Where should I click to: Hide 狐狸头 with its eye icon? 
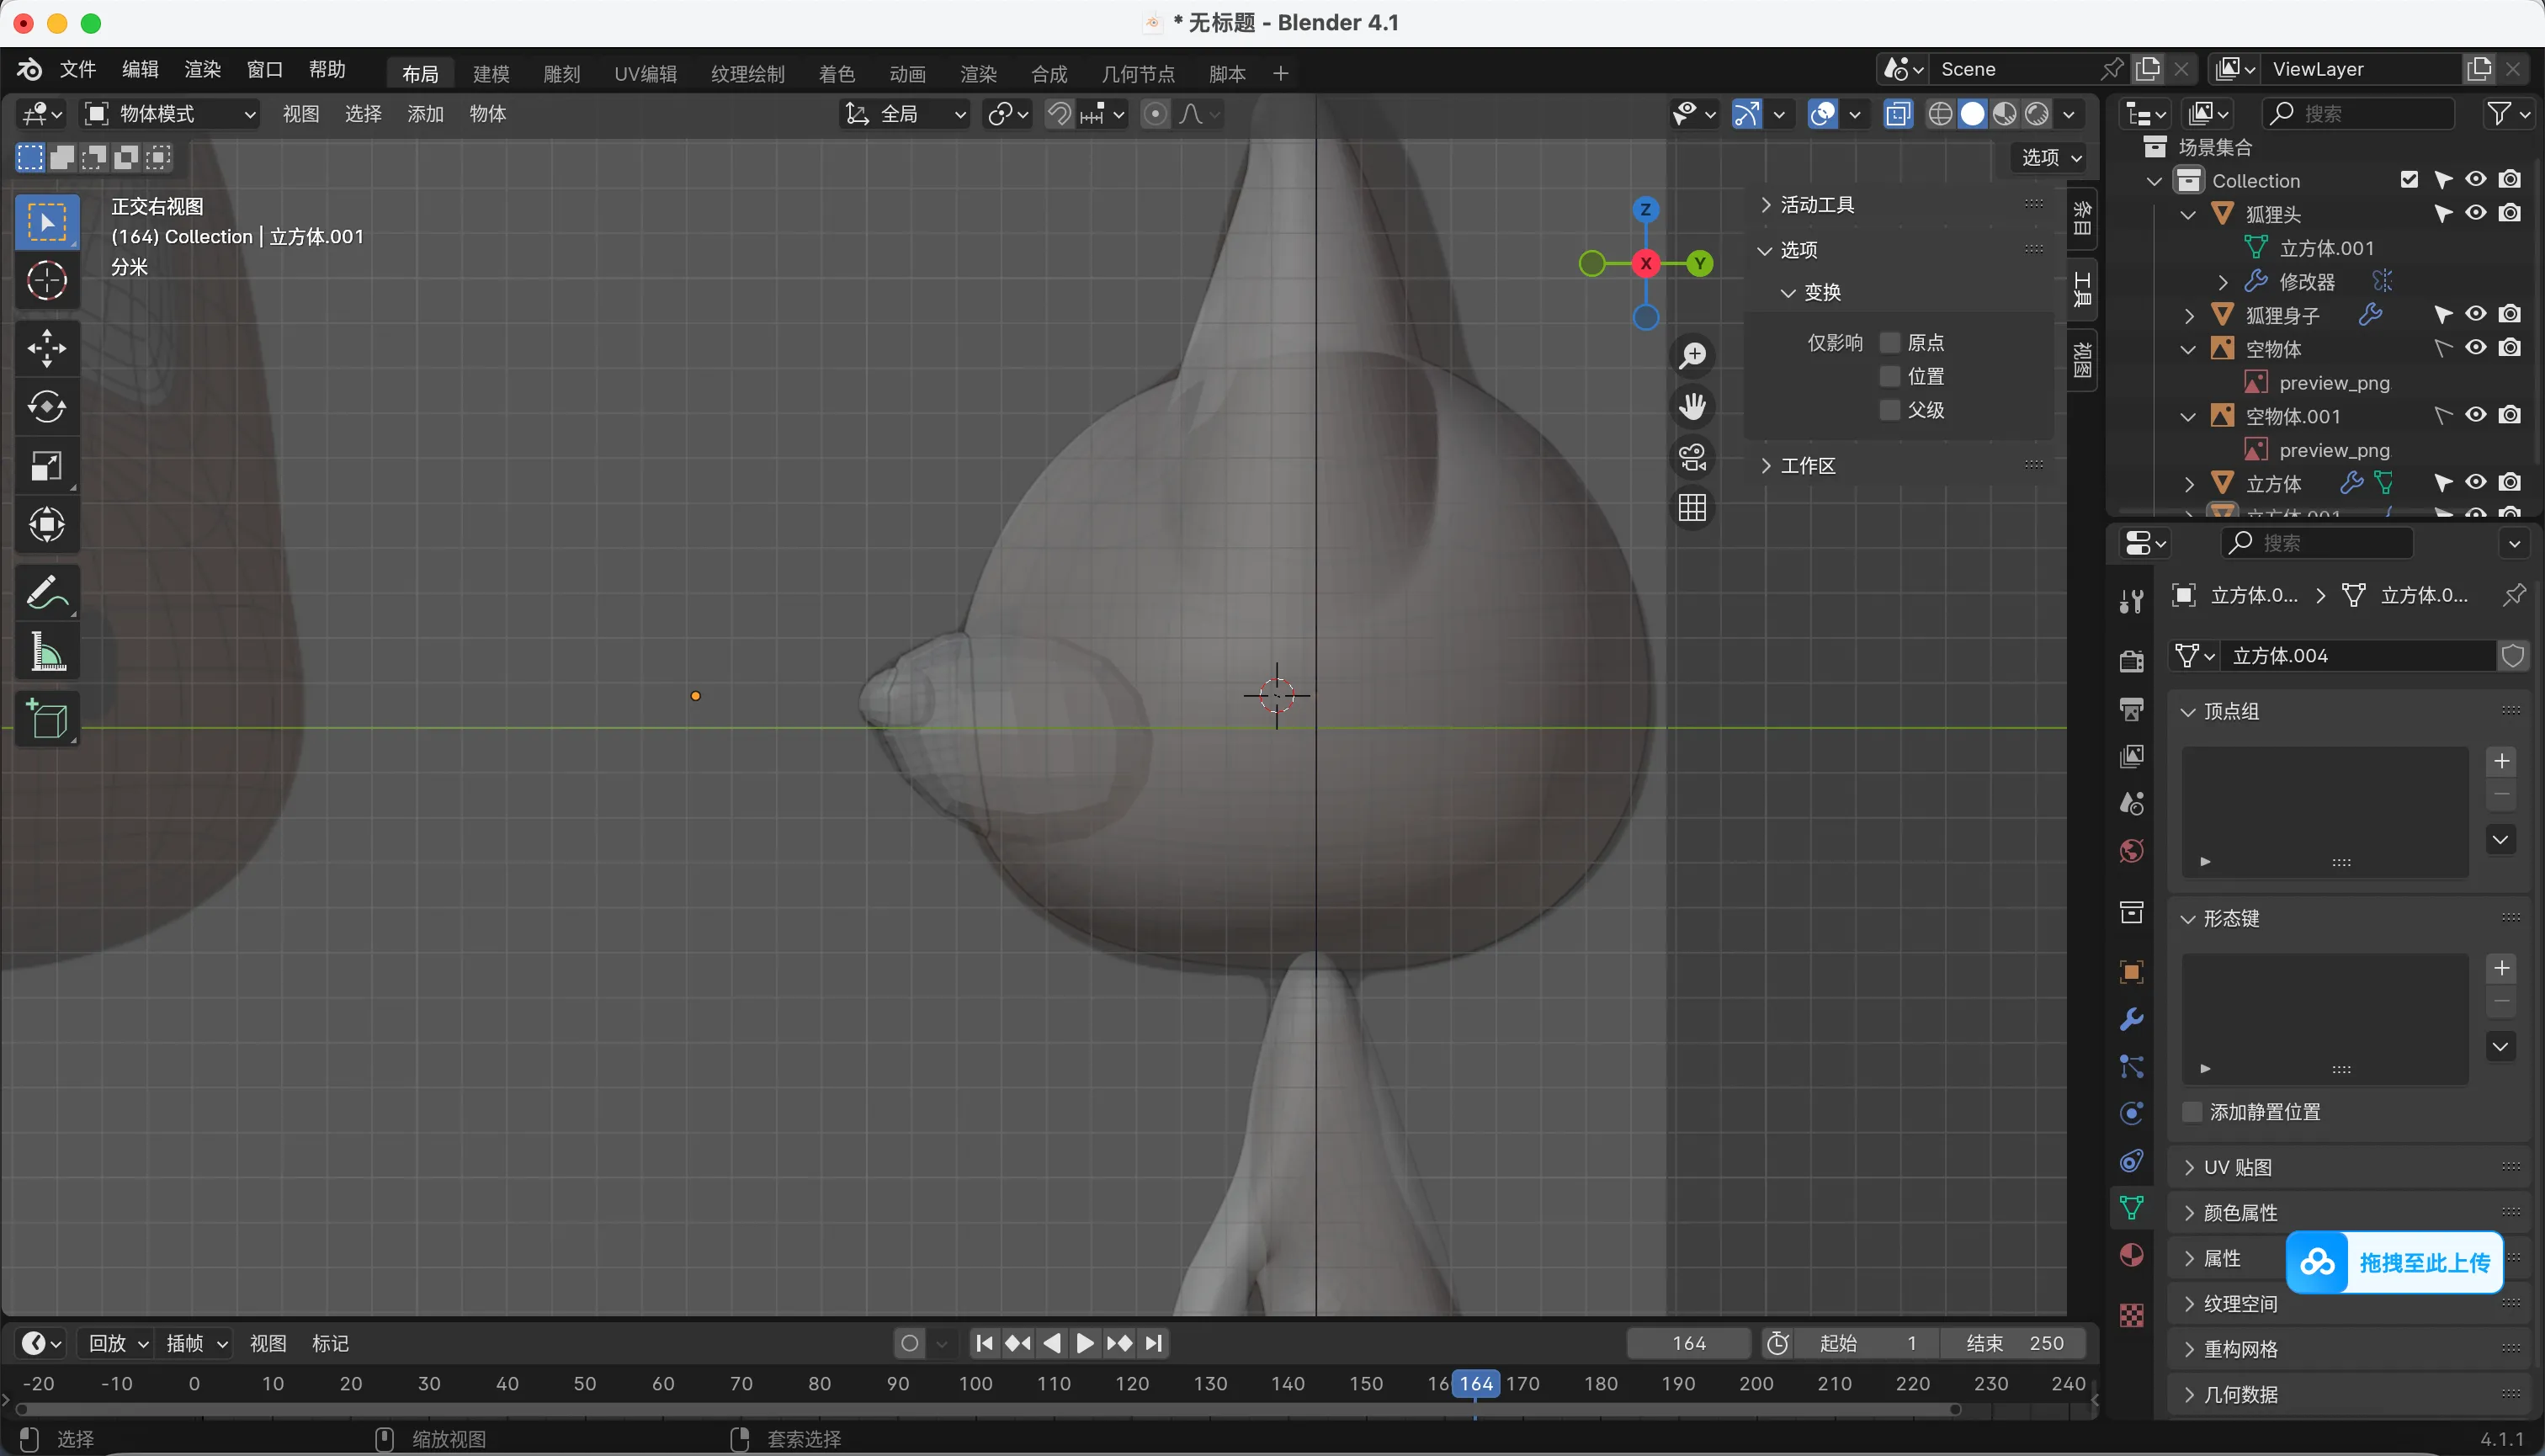coord(2475,213)
